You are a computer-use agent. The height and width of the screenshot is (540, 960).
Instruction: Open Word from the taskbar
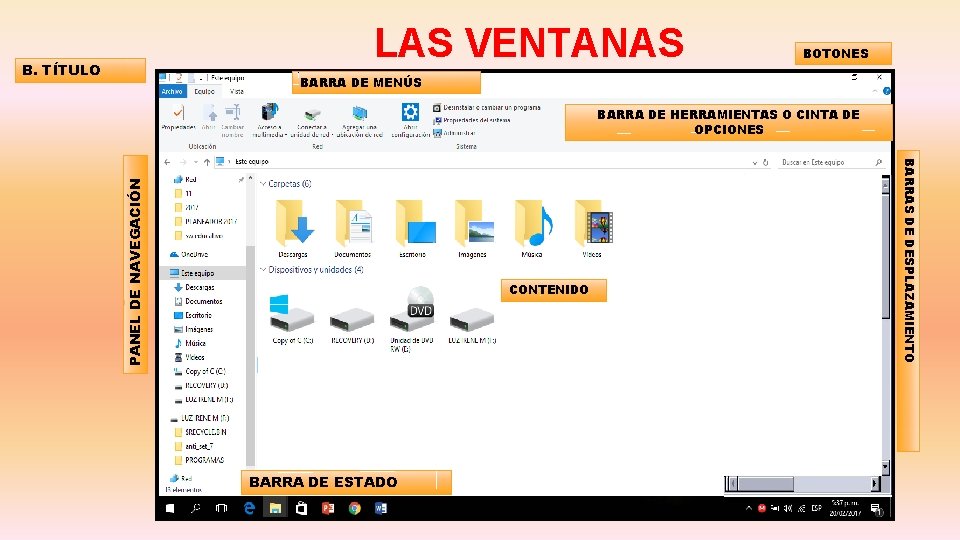click(381, 508)
